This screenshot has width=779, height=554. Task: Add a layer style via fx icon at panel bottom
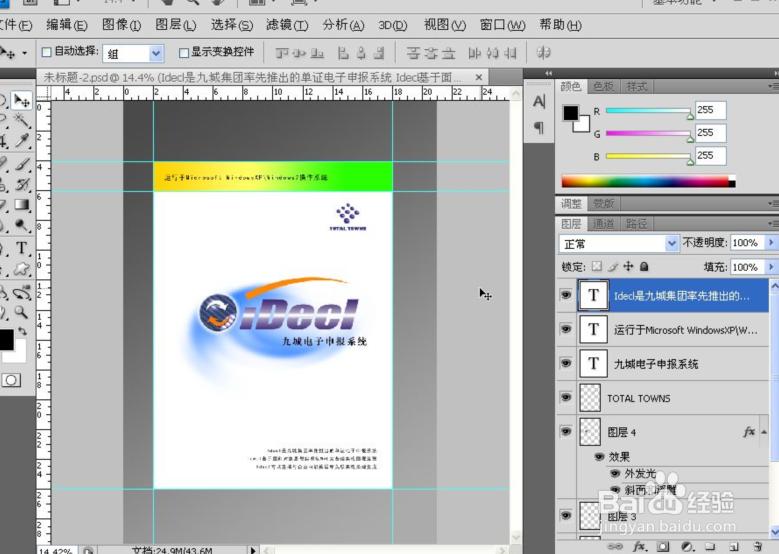[x=639, y=546]
